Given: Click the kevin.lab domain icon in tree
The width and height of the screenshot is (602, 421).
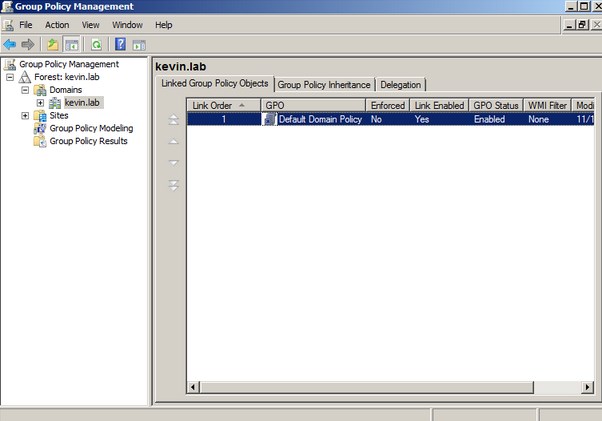Looking at the screenshot, I should click(55, 103).
